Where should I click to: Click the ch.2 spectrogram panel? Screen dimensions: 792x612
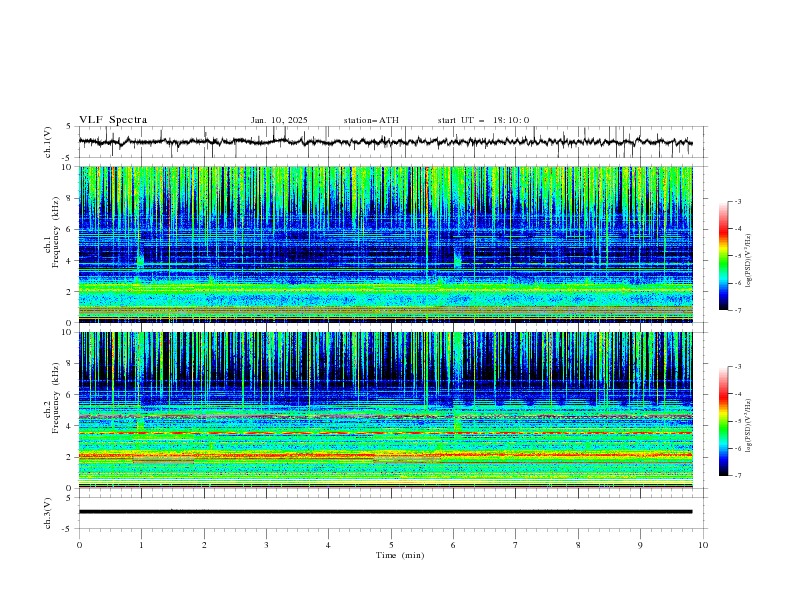(385, 410)
